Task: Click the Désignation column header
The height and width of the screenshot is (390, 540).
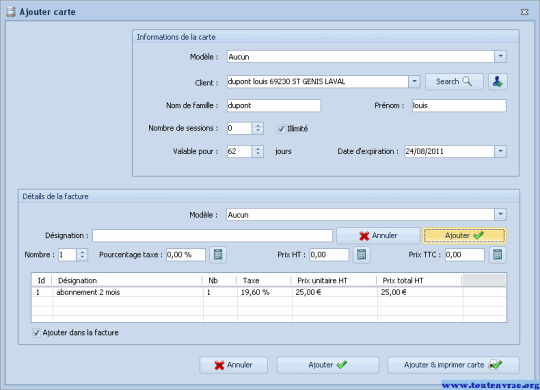Action: coord(127,280)
